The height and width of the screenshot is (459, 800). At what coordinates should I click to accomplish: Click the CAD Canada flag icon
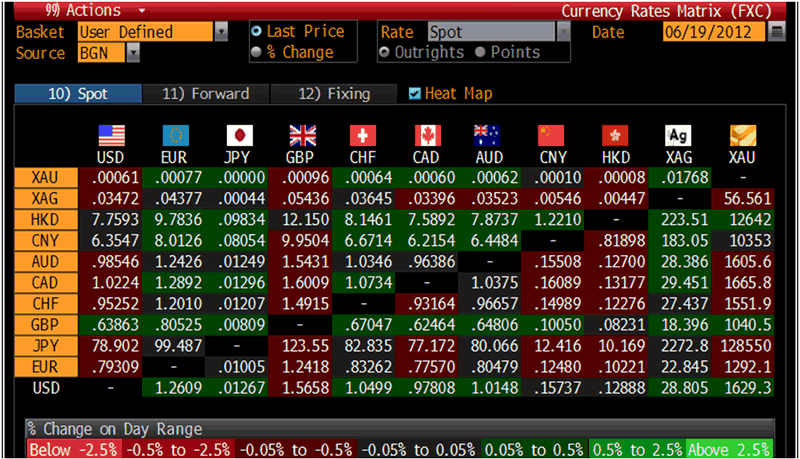[427, 136]
